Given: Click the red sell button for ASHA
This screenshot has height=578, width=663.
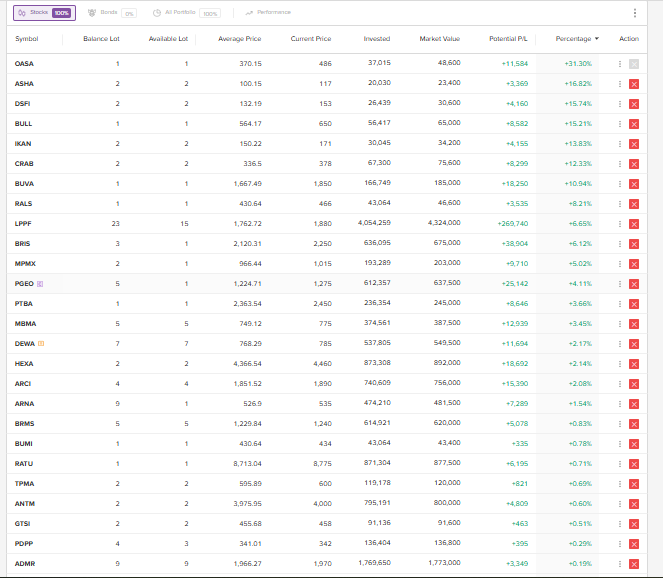Looking at the screenshot, I should point(634,84).
